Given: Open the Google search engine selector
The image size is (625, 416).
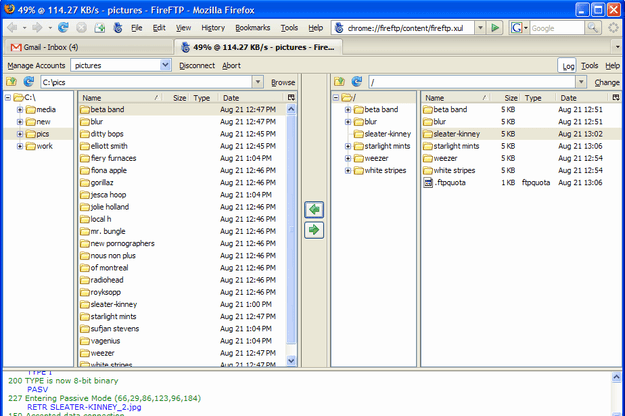Looking at the screenshot, I should coord(519,28).
